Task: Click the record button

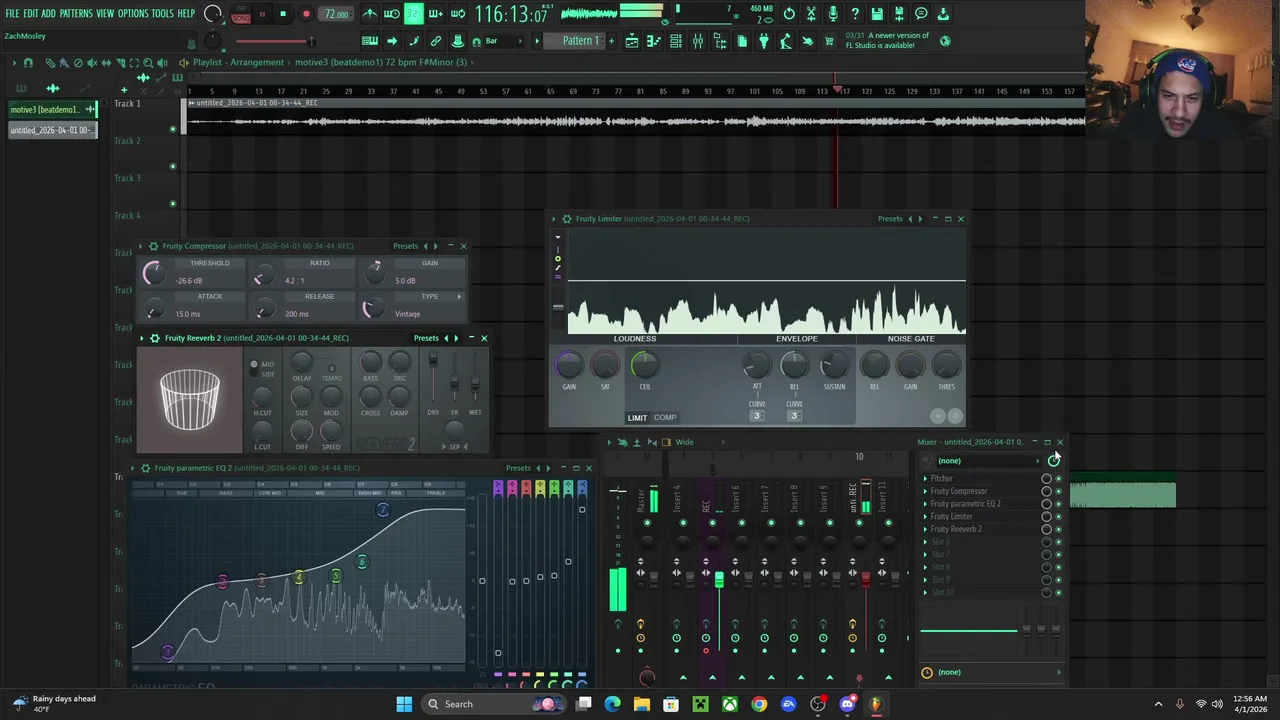Action: tap(306, 14)
